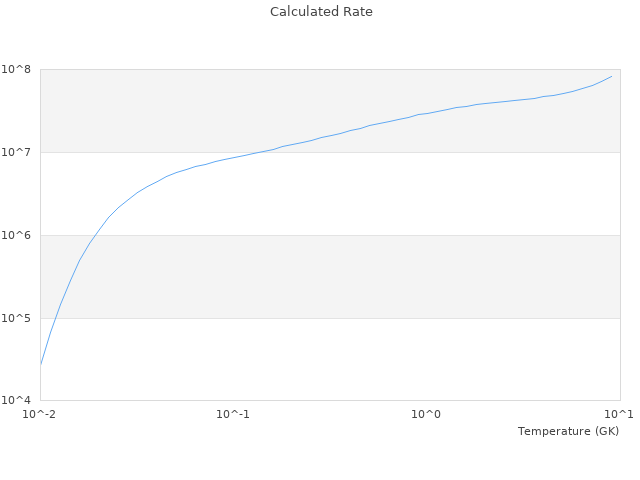The width and height of the screenshot is (640, 480).
Task: Click the 10^5 y-axis tick label
Action: pyautogui.click(x=17, y=318)
